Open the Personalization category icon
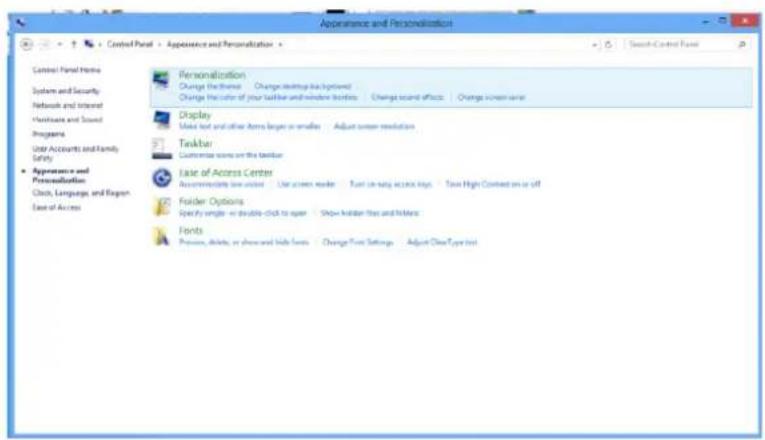The width and height of the screenshot is (765, 440). click(161, 80)
